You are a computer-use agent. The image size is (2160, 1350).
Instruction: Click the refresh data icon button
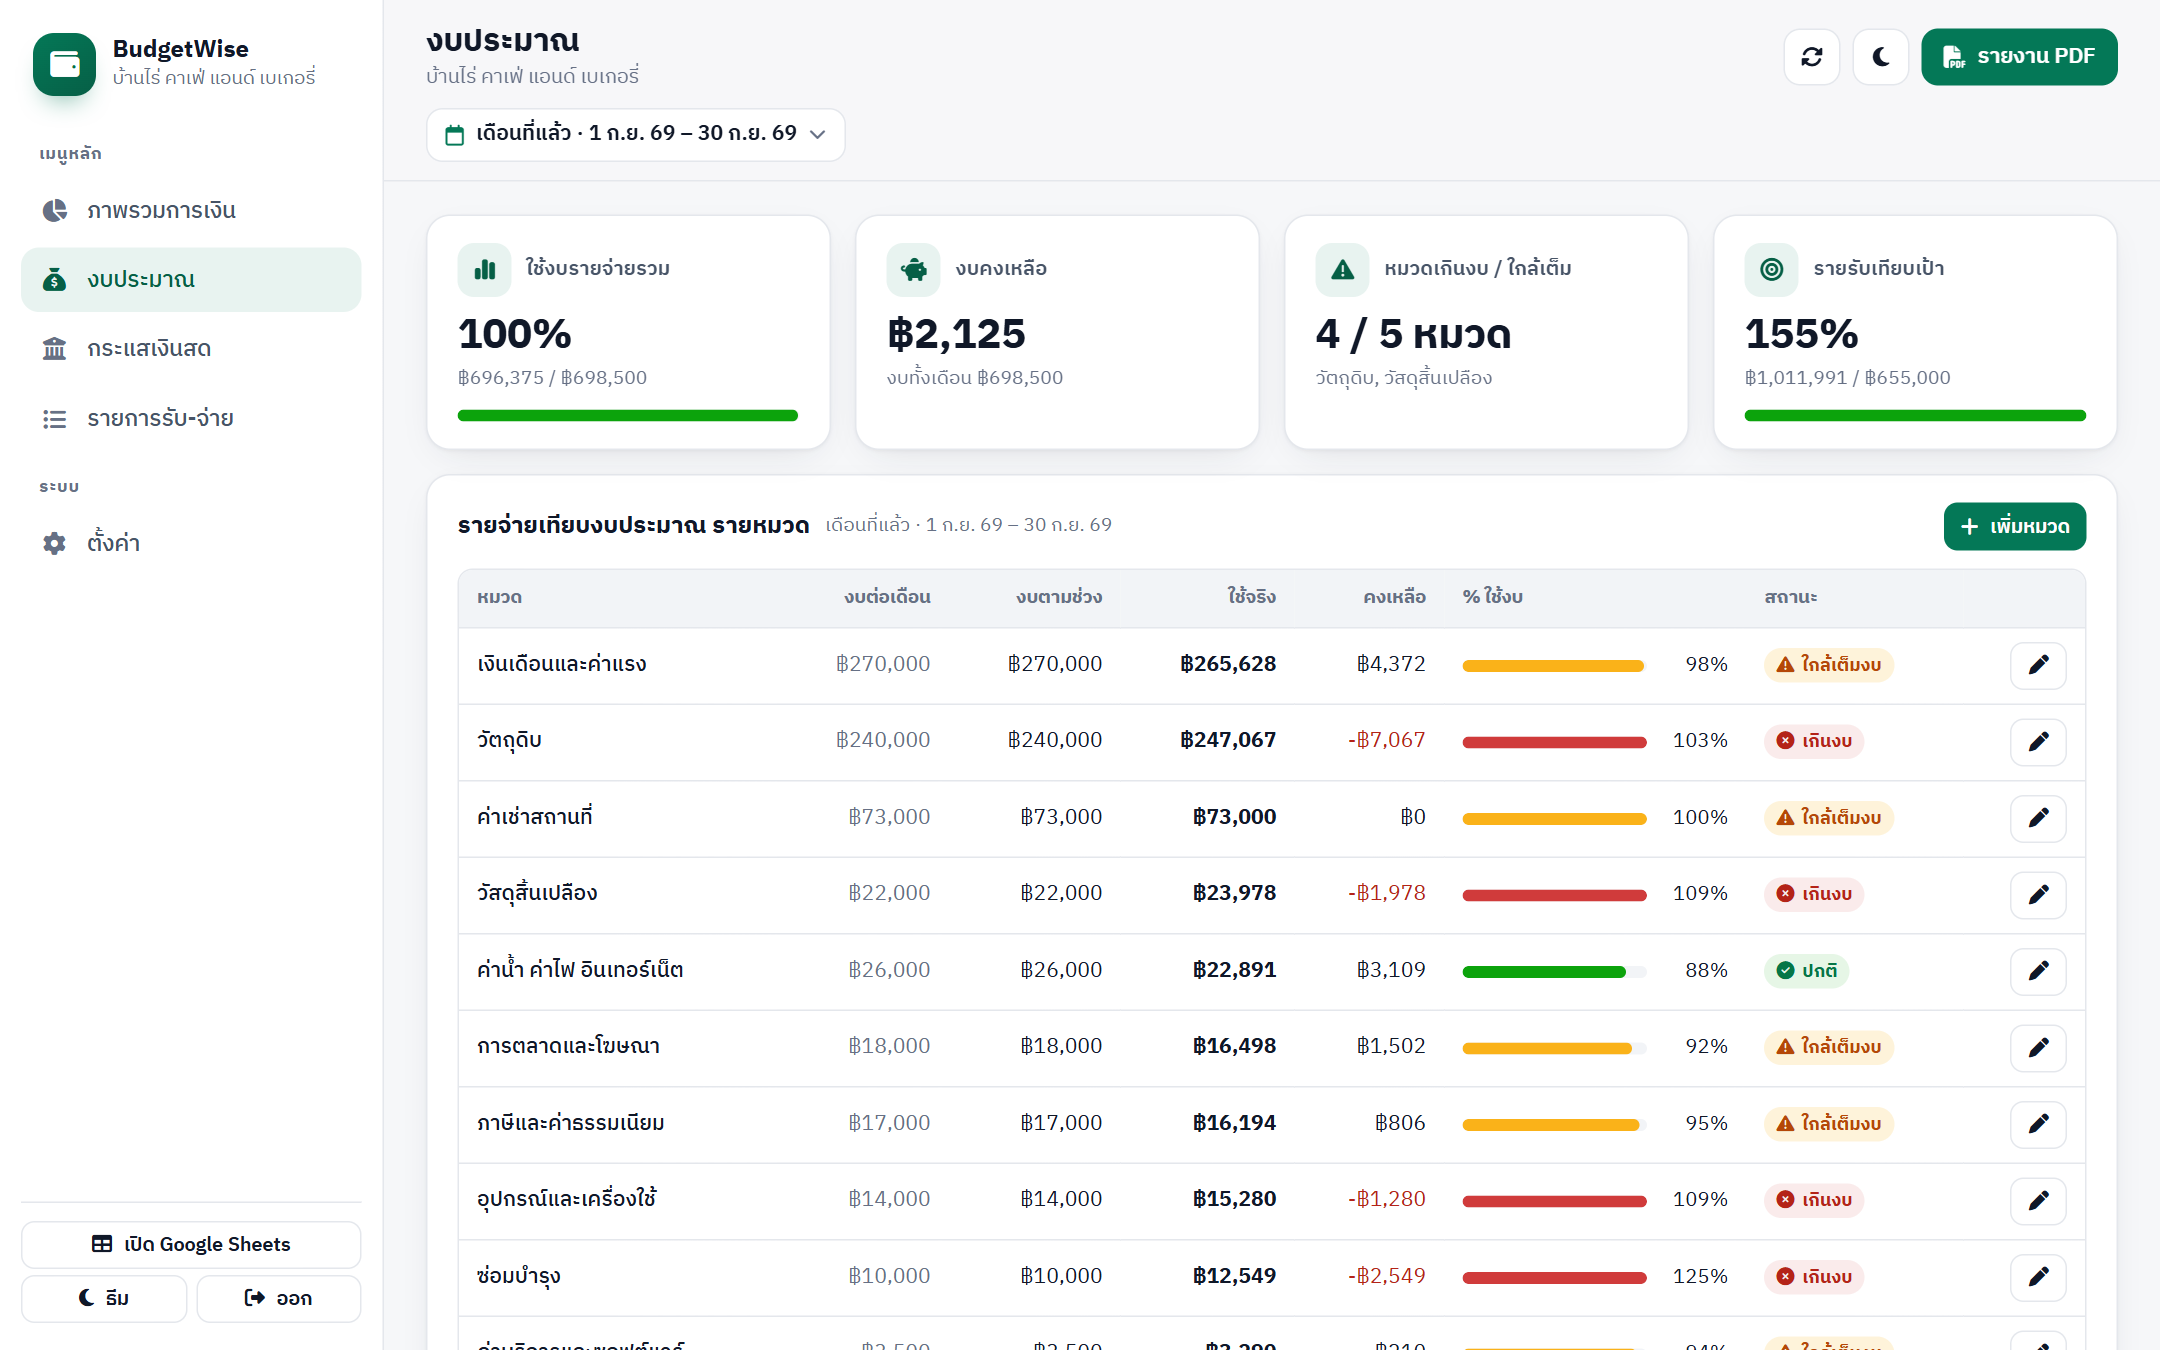(1811, 57)
